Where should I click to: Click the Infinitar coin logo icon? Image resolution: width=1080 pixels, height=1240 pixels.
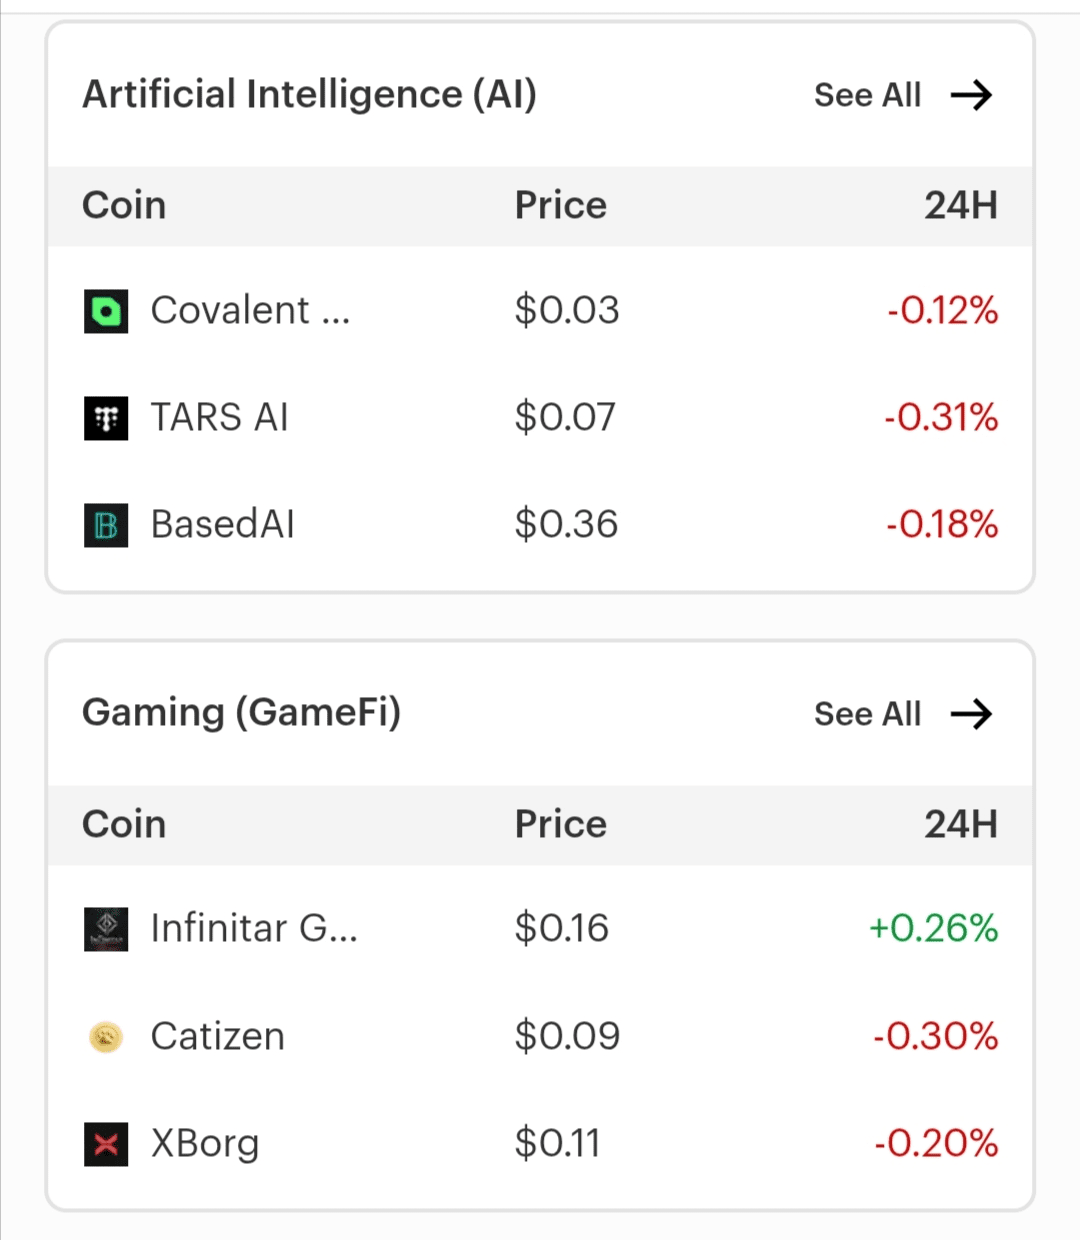(x=106, y=929)
